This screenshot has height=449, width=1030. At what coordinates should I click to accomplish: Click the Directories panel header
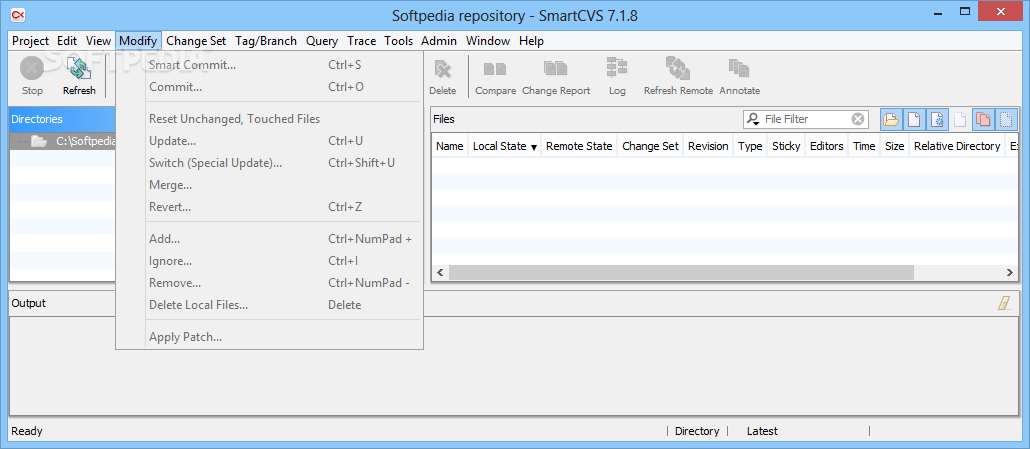pyautogui.click(x=62, y=119)
